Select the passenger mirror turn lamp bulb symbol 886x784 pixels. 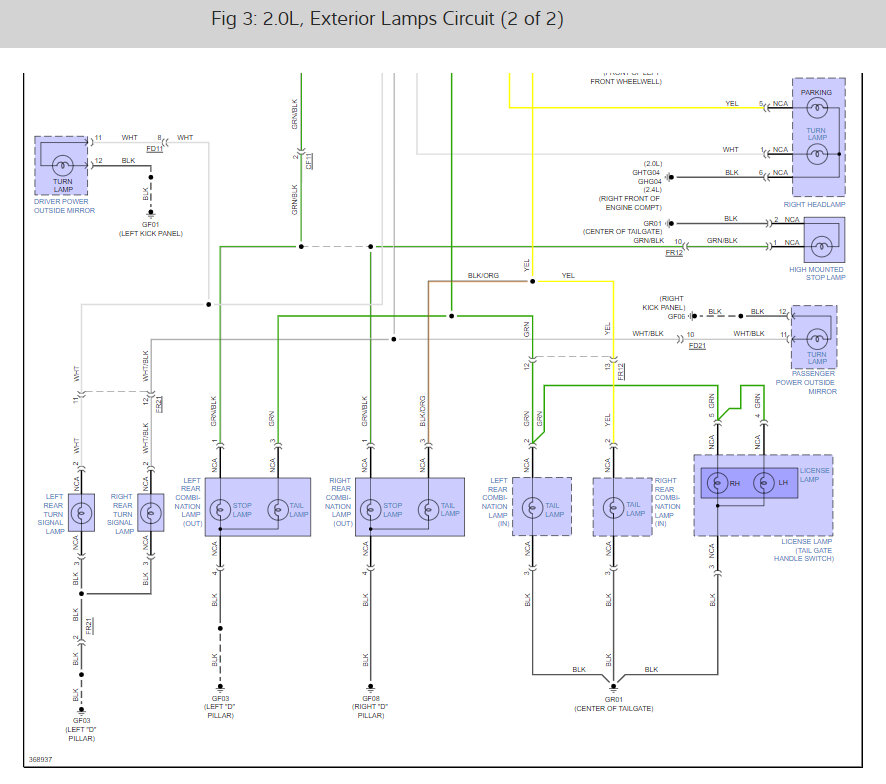816,339
